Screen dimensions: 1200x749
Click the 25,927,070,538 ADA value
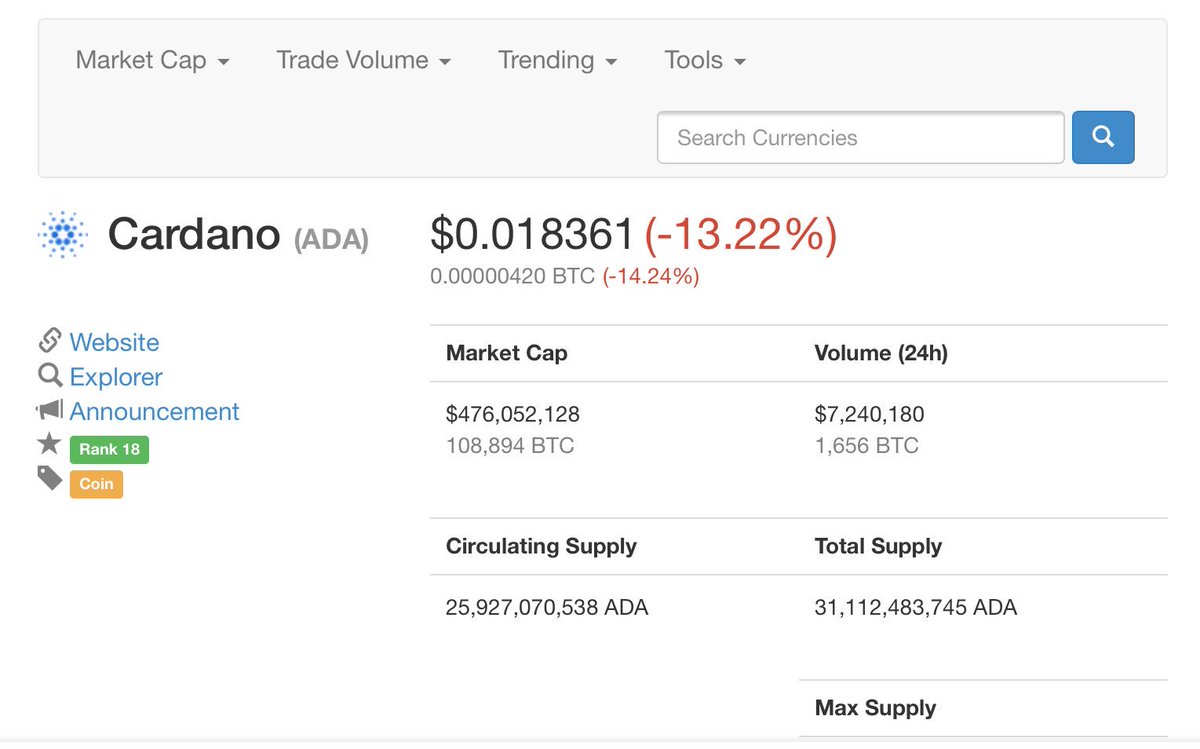(547, 607)
